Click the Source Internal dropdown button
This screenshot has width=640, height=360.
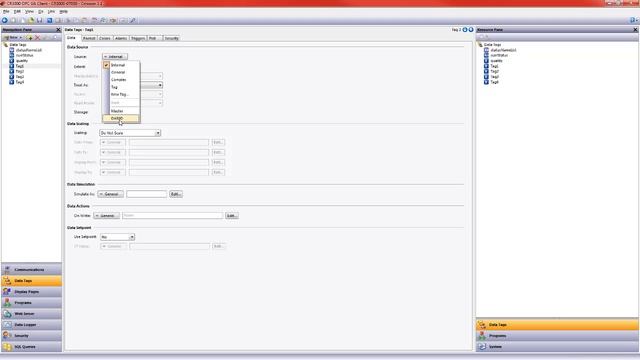coord(115,57)
